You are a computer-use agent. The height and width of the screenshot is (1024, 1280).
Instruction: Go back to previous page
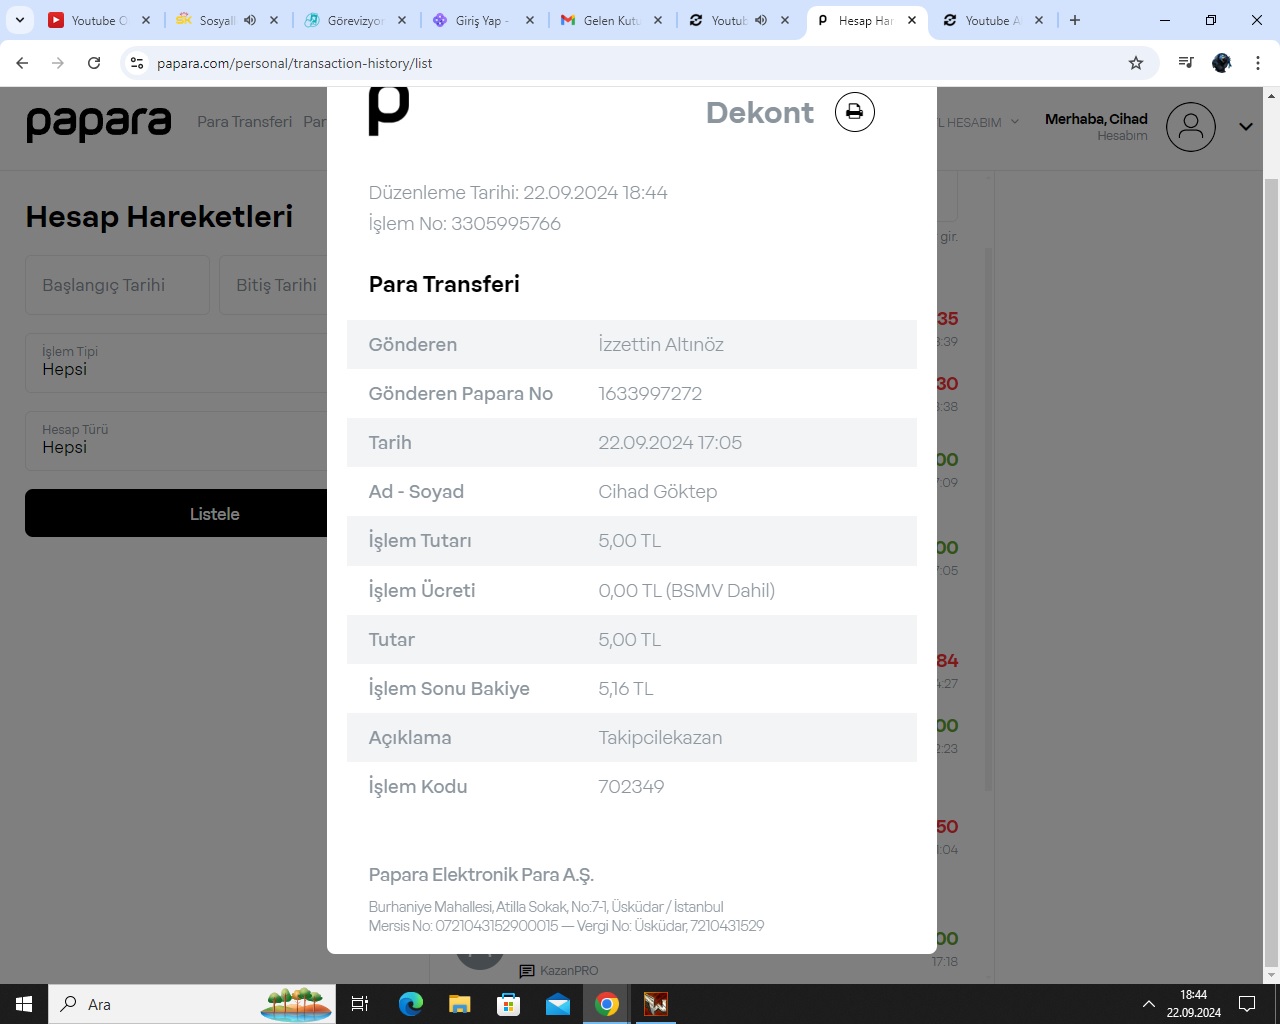[22, 63]
